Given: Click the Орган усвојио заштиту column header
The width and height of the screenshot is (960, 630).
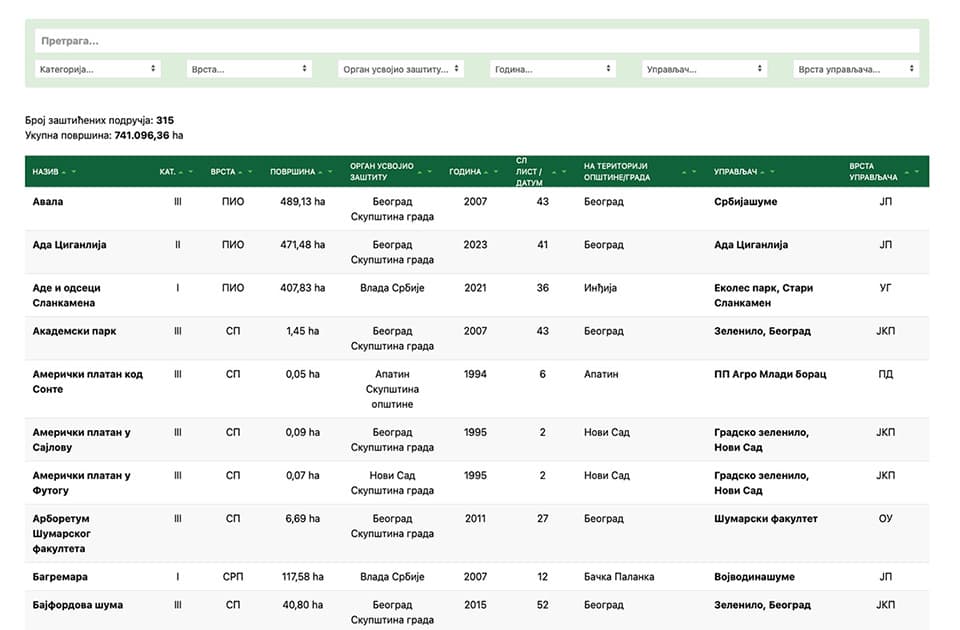Looking at the screenshot, I should [x=381, y=172].
